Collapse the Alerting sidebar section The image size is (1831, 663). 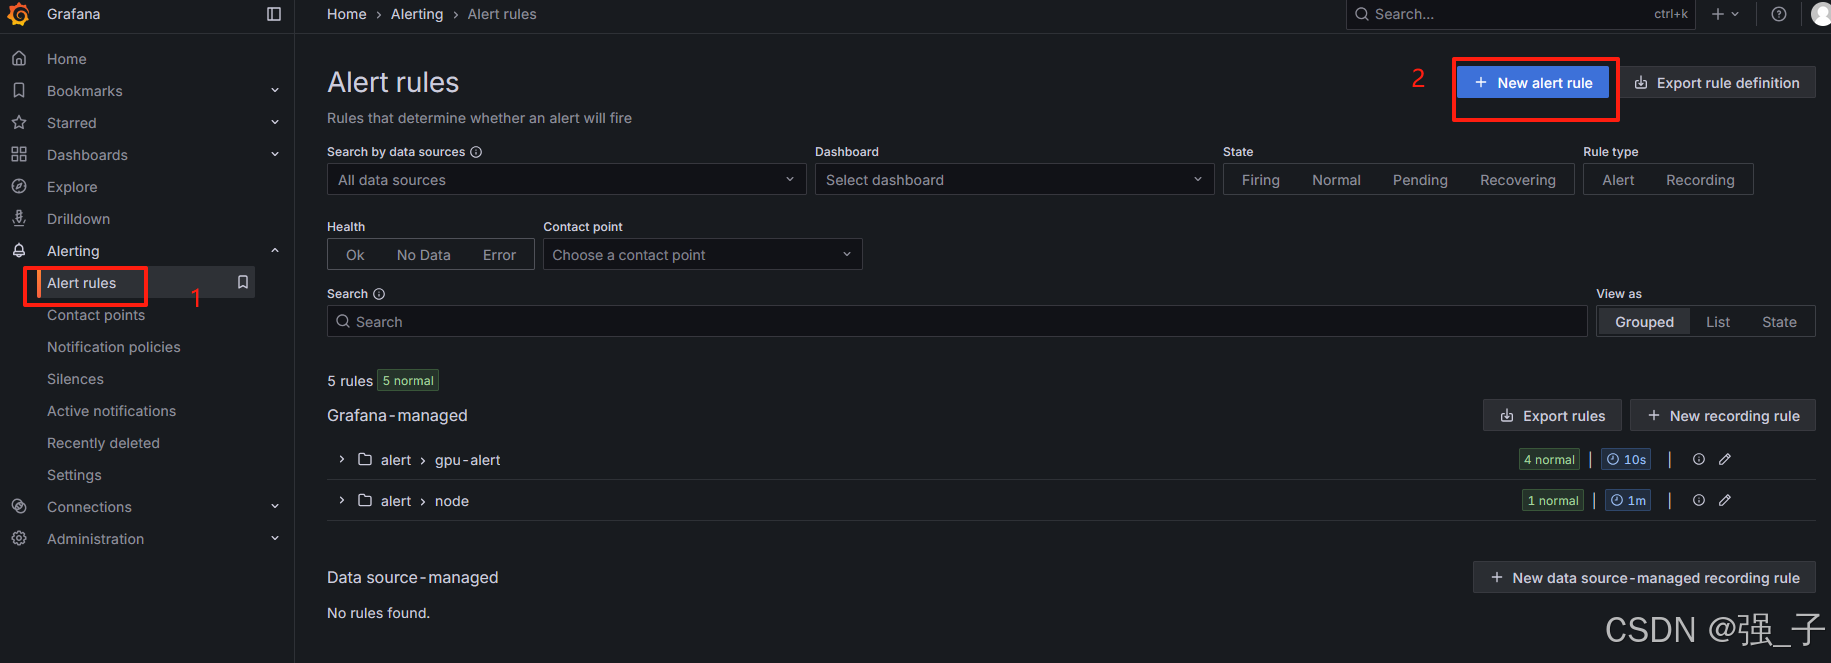point(275,251)
